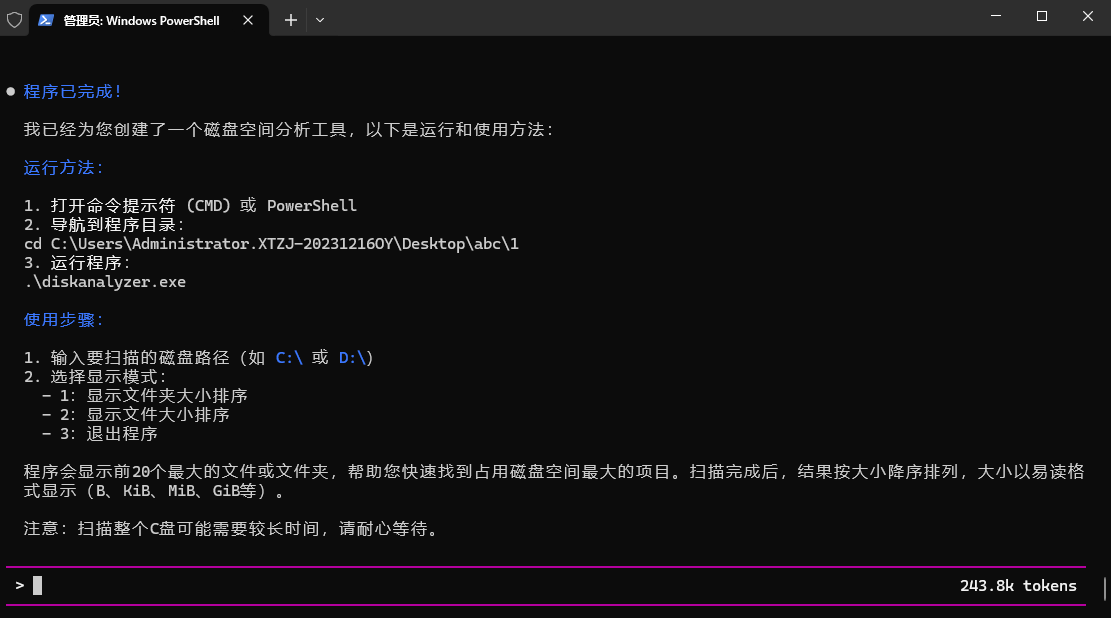The image size is (1111, 618).
Task: Click the 注意: 扫描整个C盘 note line
Action: 231,529
